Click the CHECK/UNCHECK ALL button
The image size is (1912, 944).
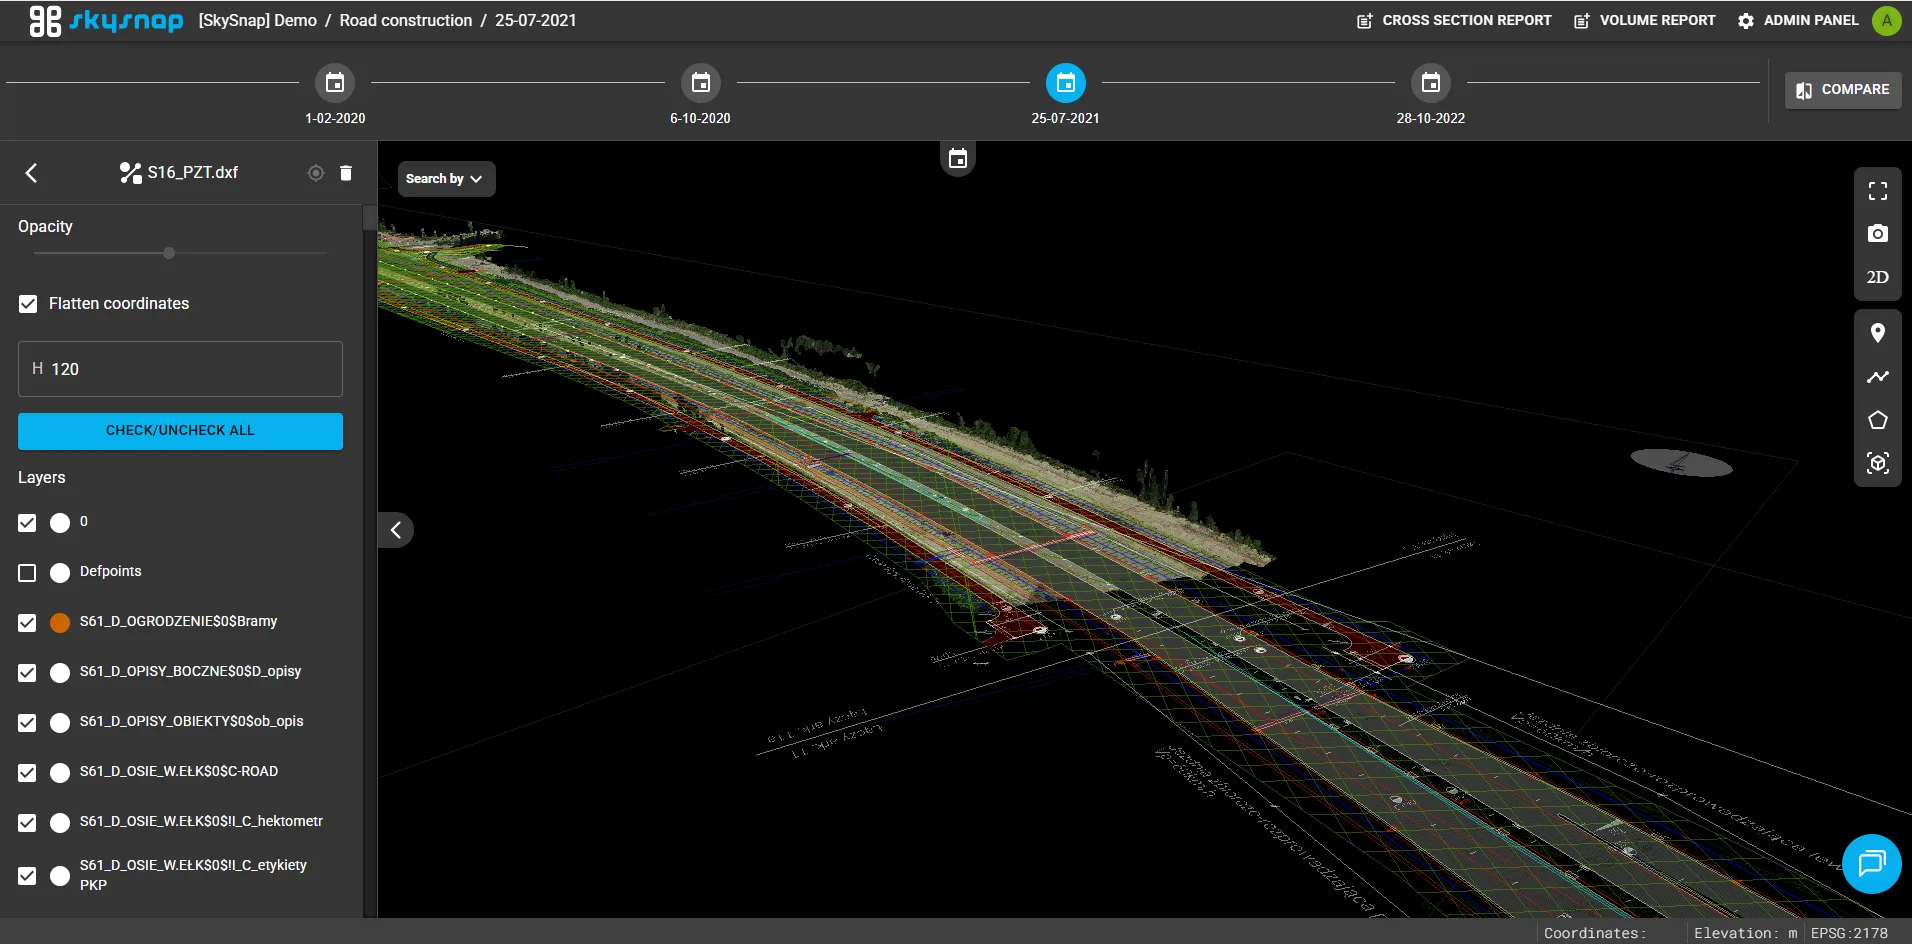[x=180, y=431]
